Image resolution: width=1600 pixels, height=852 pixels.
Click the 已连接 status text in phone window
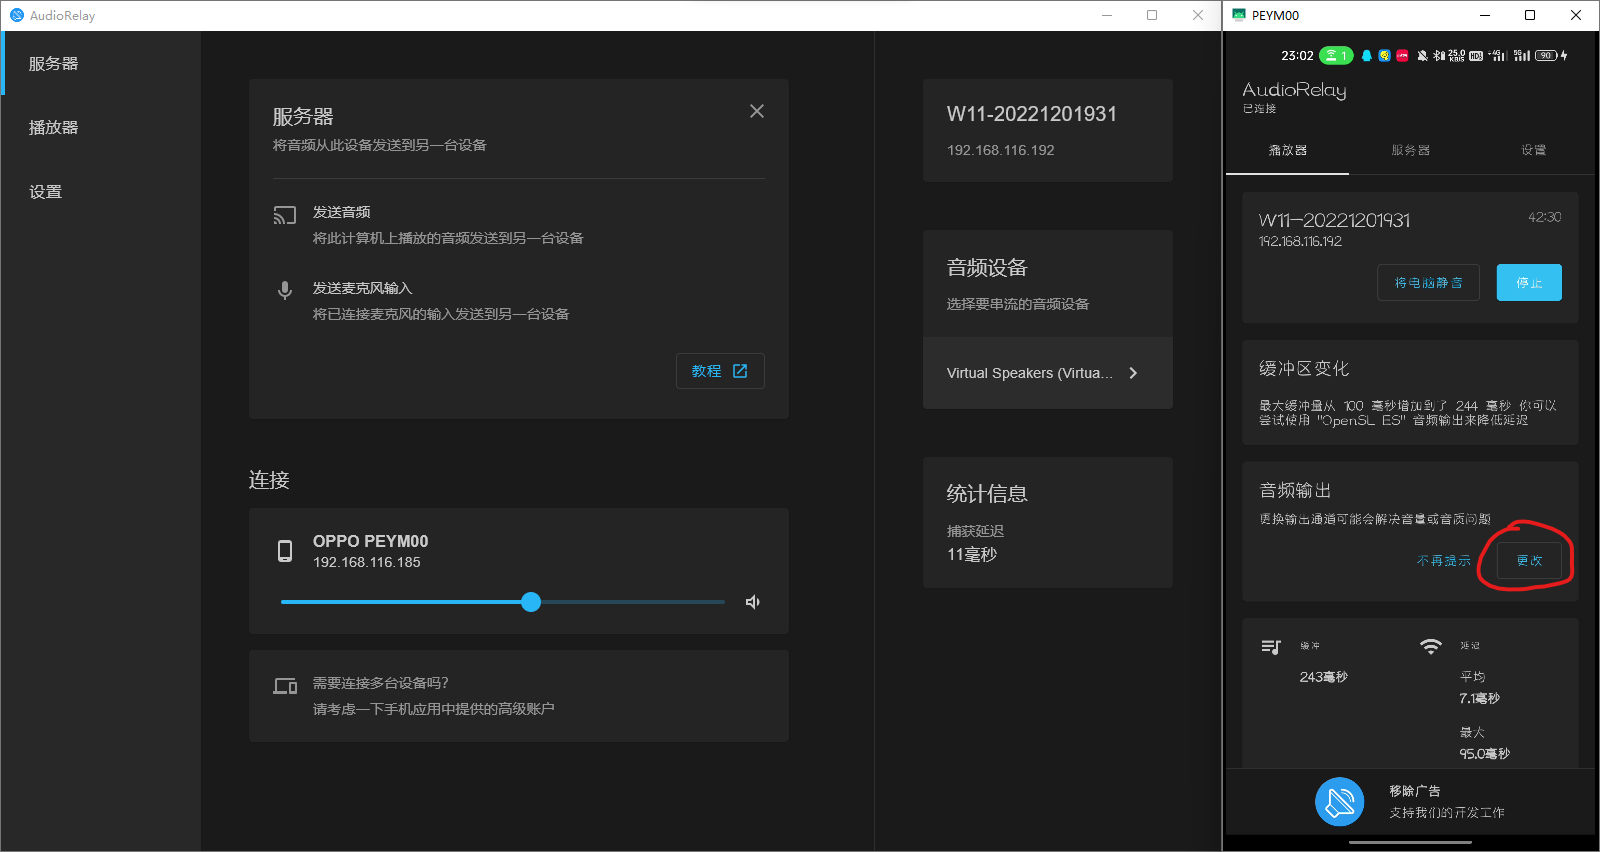point(1260,108)
